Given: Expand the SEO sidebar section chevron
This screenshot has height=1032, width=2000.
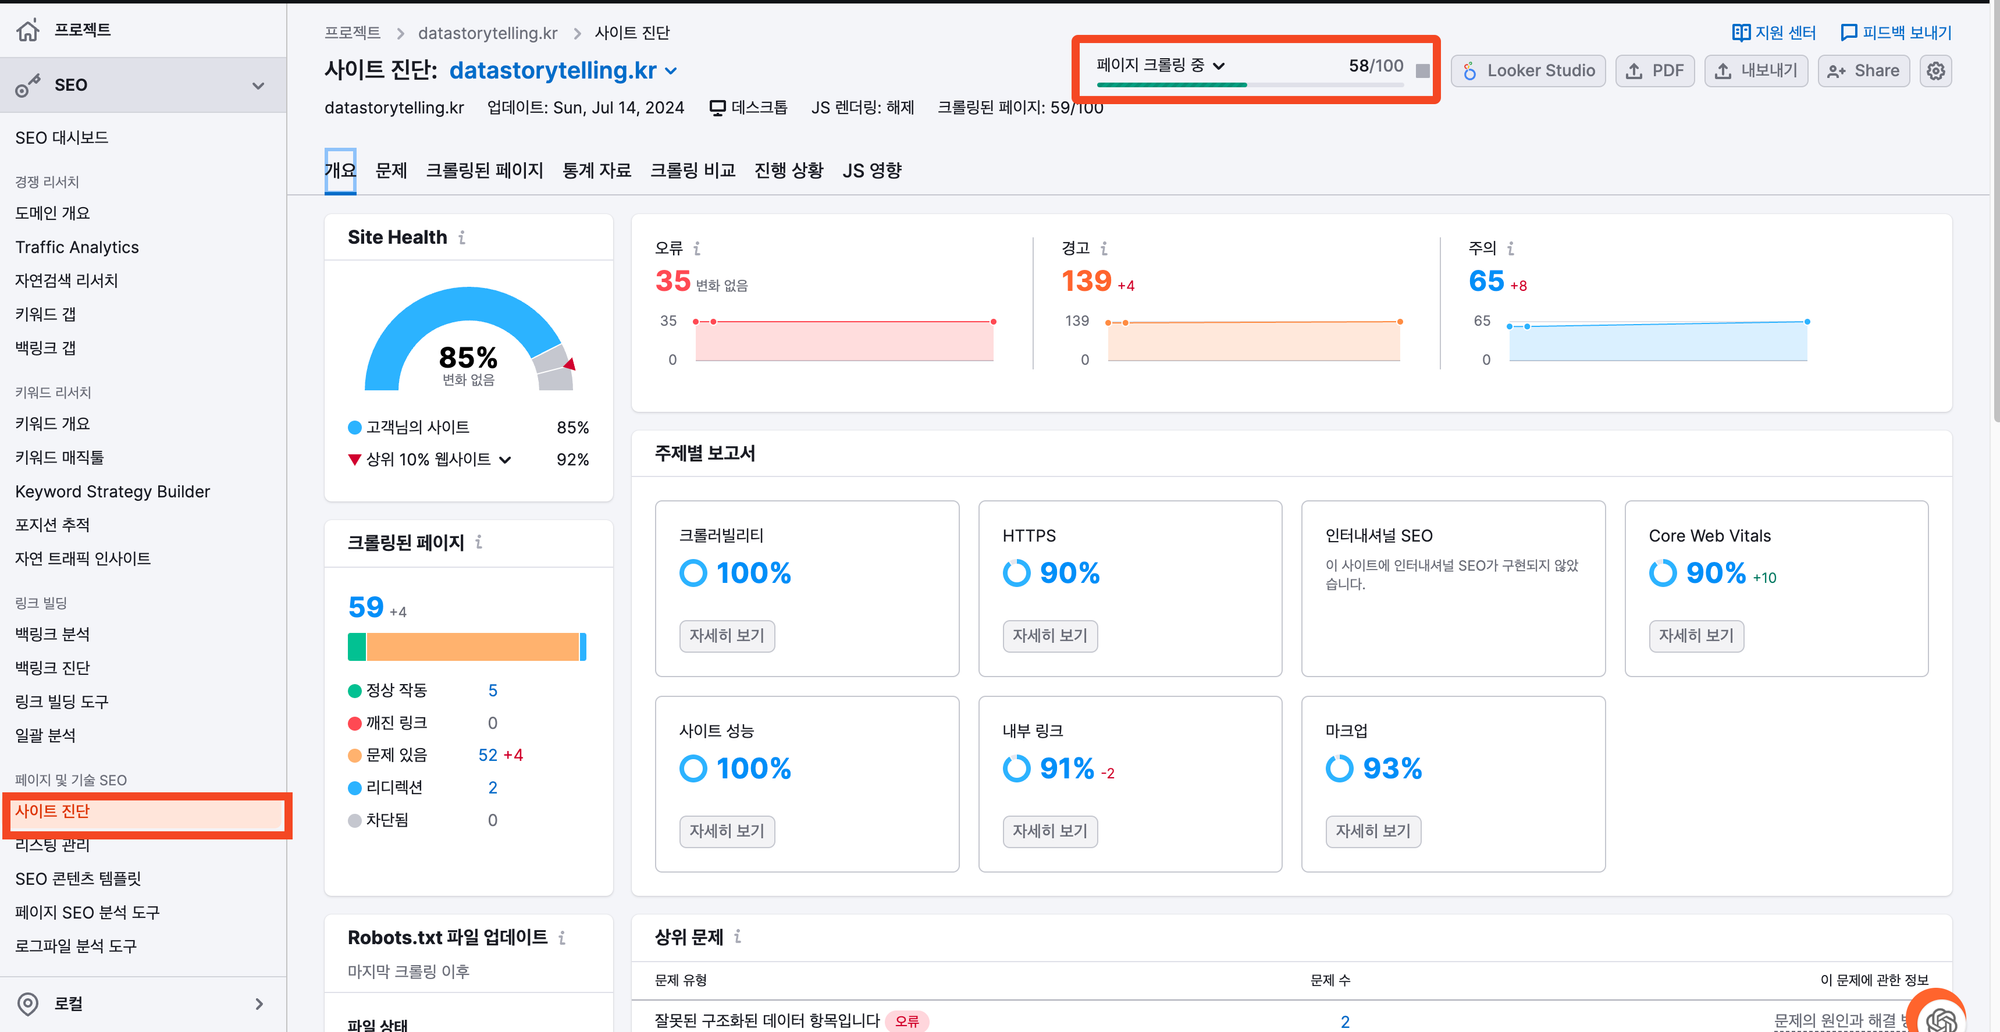Looking at the screenshot, I should (259, 85).
